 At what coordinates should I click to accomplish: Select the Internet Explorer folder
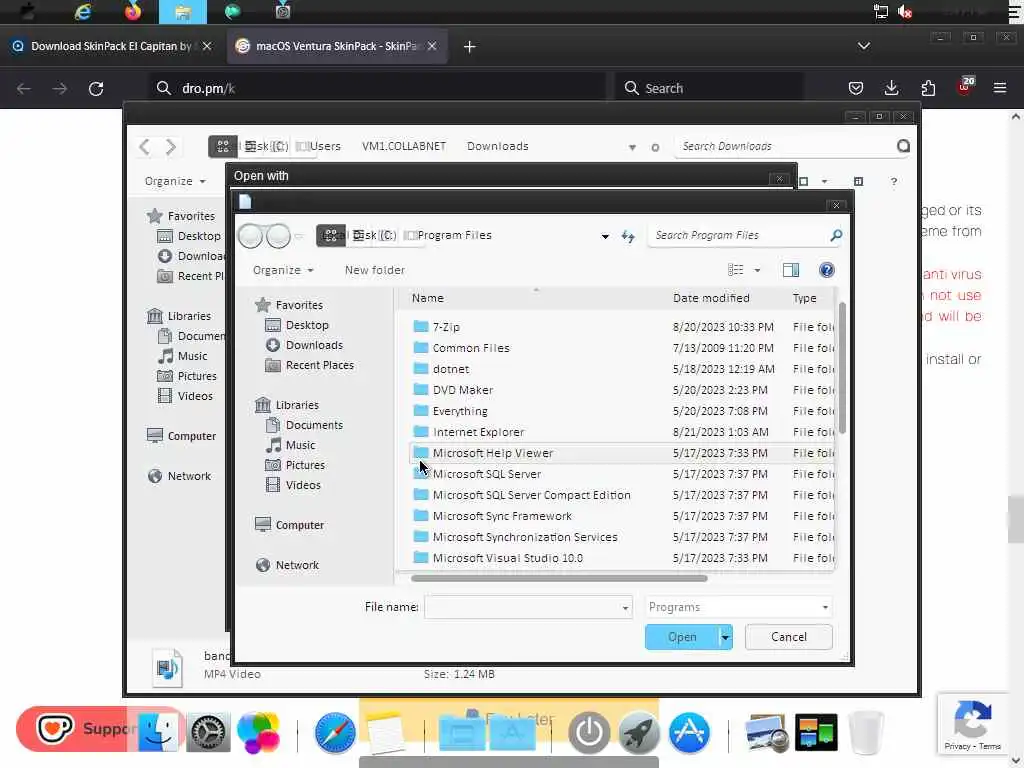pos(478,432)
